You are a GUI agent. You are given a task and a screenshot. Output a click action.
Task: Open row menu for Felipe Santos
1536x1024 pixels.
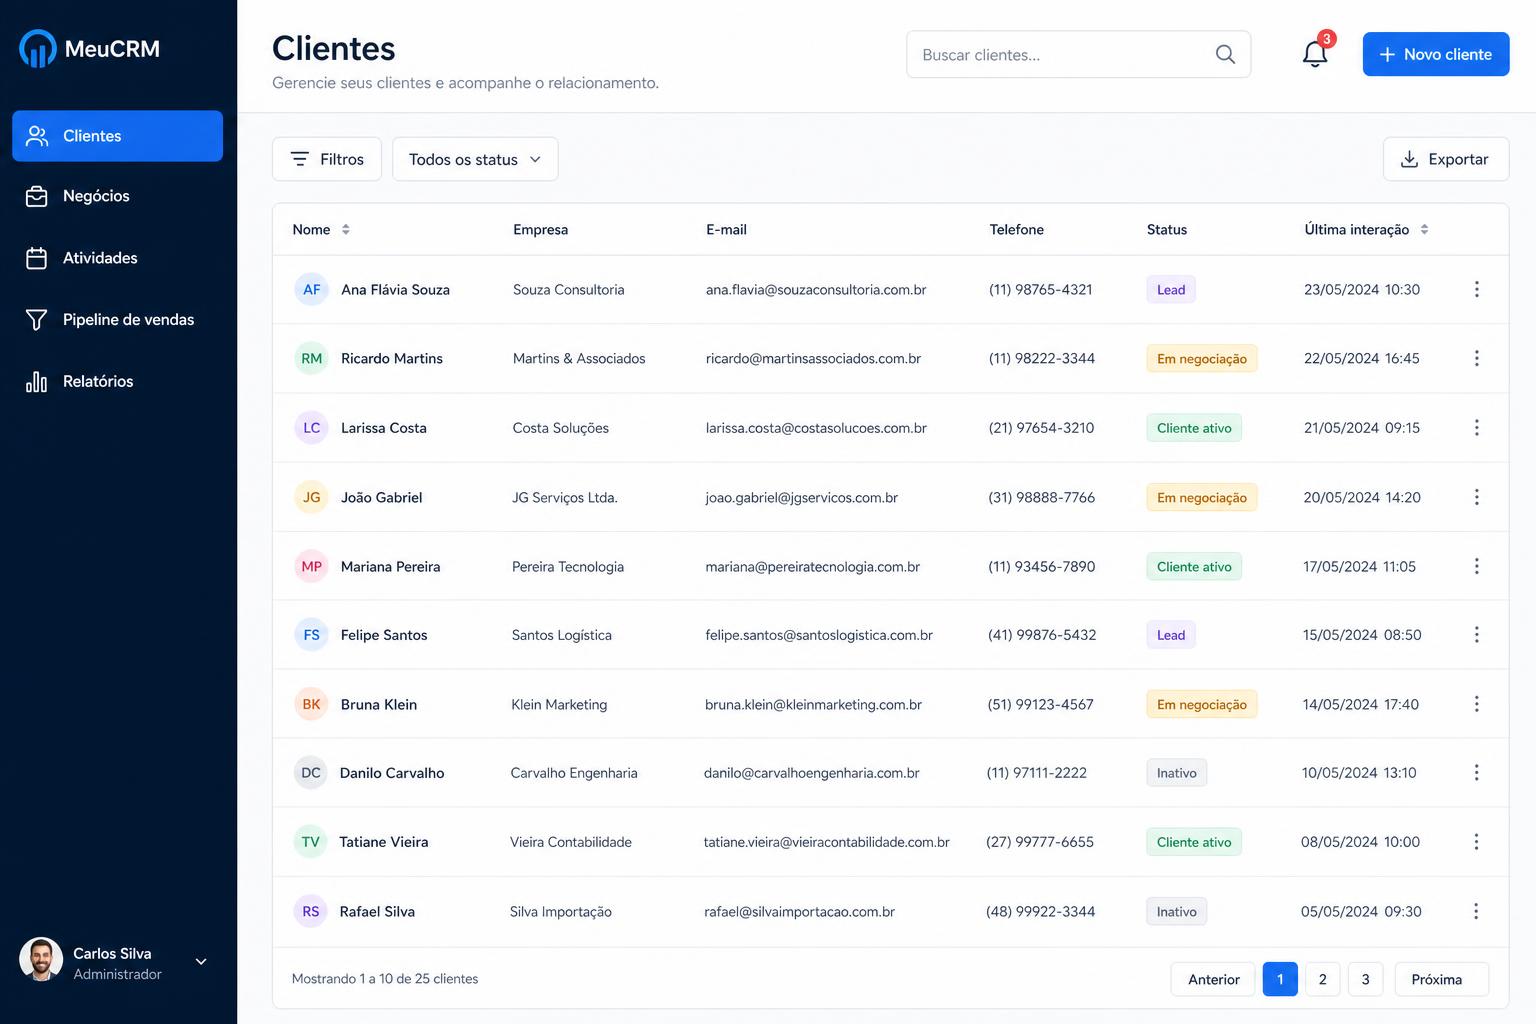(x=1476, y=635)
